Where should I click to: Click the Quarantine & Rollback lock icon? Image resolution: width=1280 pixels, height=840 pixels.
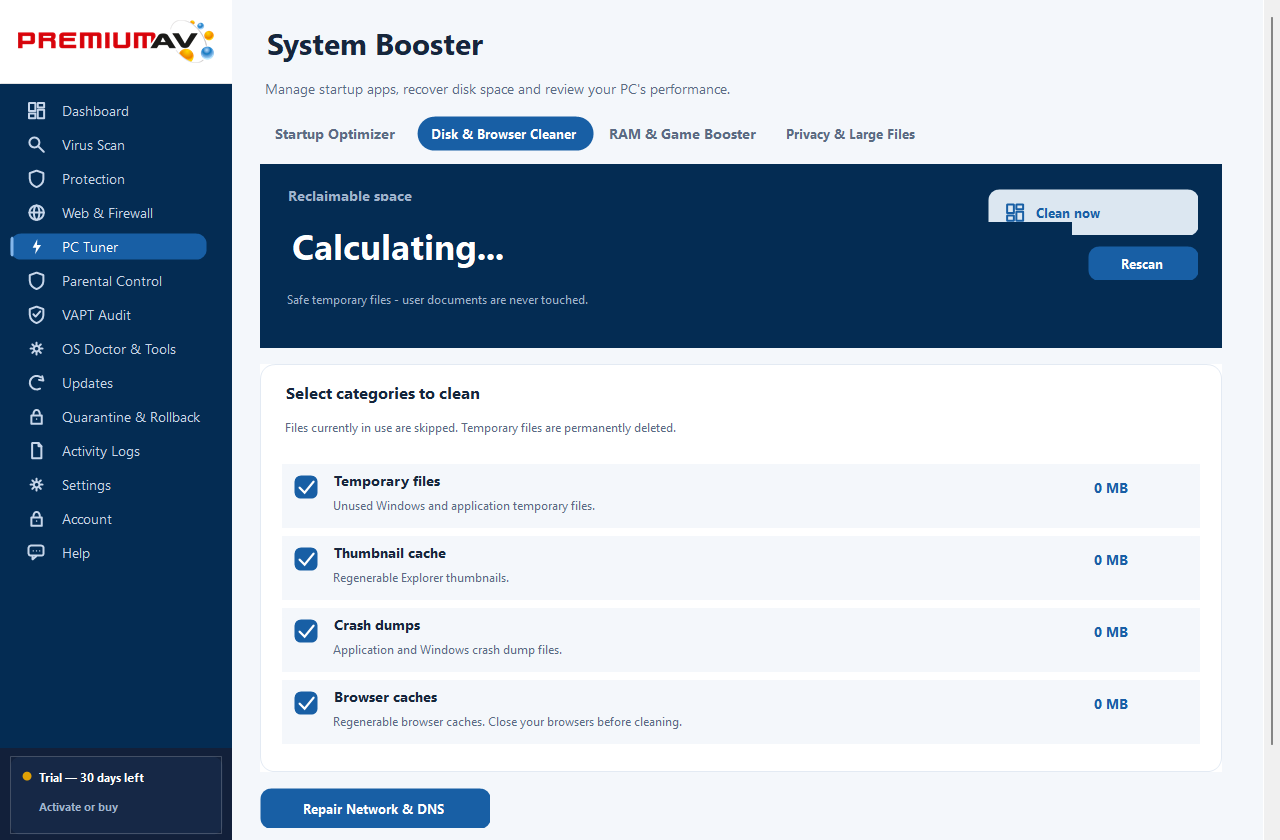[37, 417]
